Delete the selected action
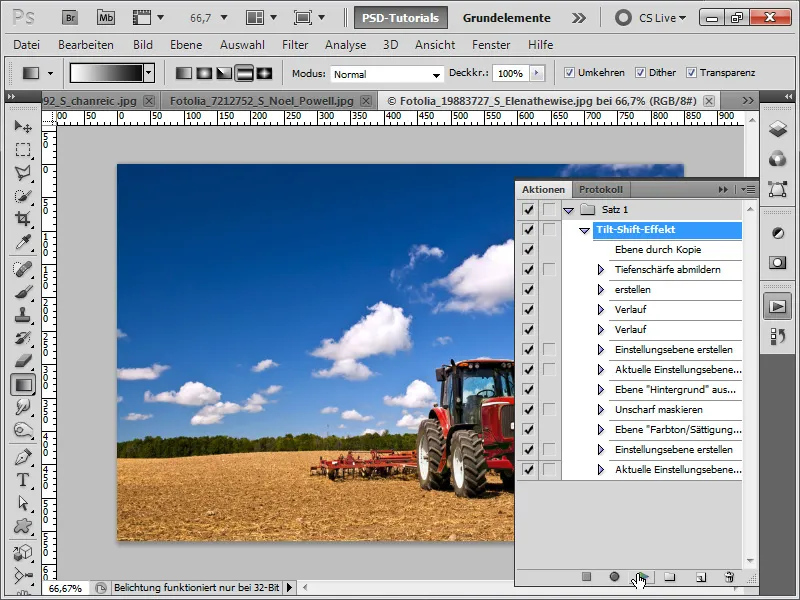 [x=729, y=577]
